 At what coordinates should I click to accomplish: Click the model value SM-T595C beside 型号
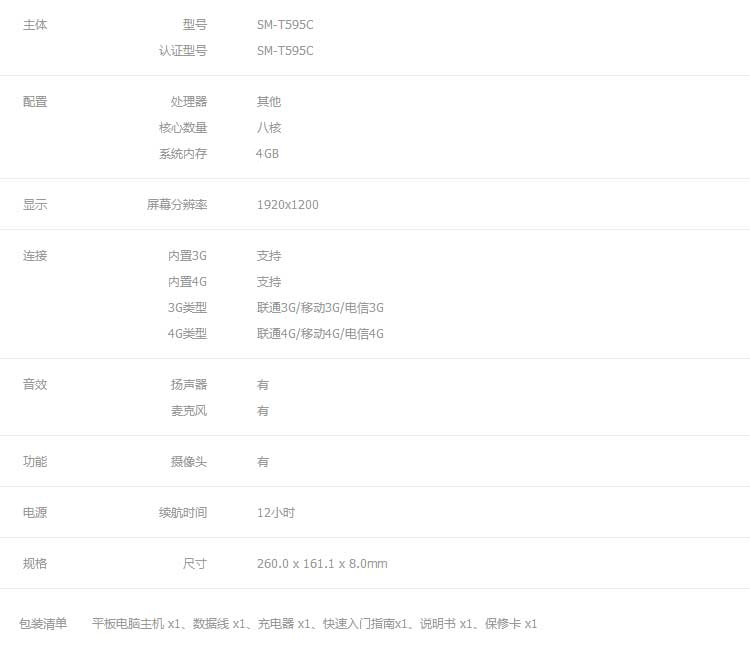284,25
